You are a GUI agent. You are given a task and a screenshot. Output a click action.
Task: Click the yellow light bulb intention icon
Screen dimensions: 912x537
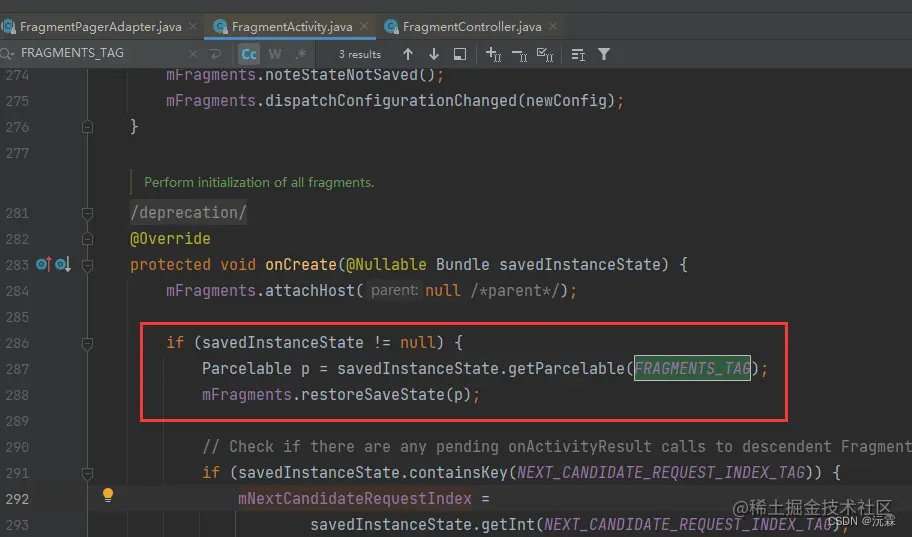[x=108, y=495]
